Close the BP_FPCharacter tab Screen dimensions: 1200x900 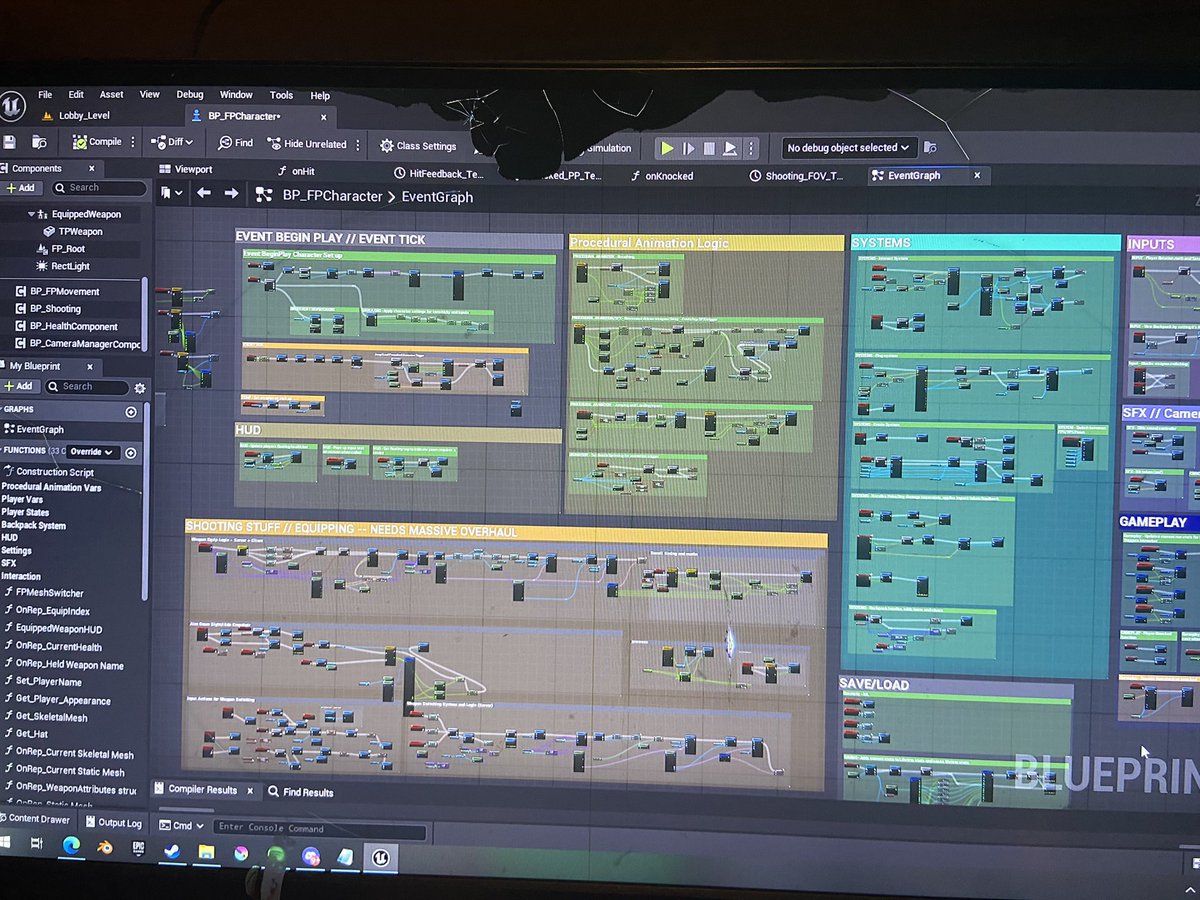(324, 117)
